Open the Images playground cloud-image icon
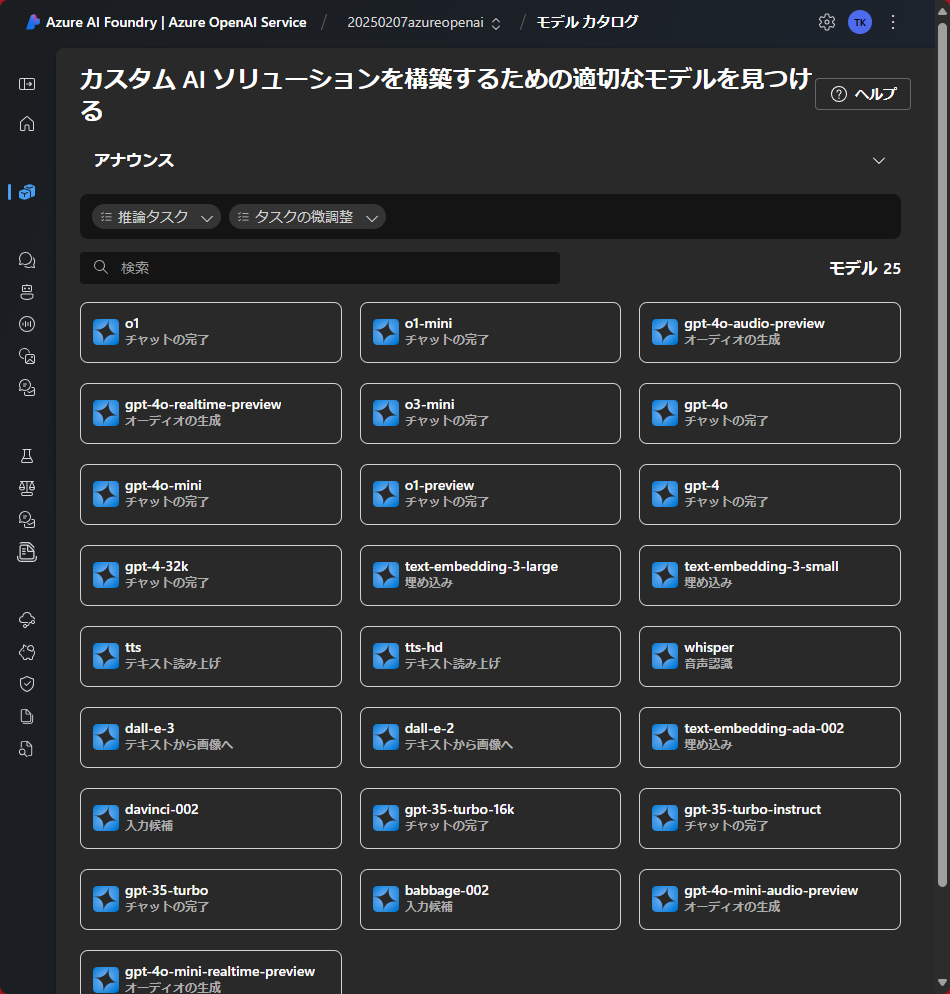 point(26,356)
